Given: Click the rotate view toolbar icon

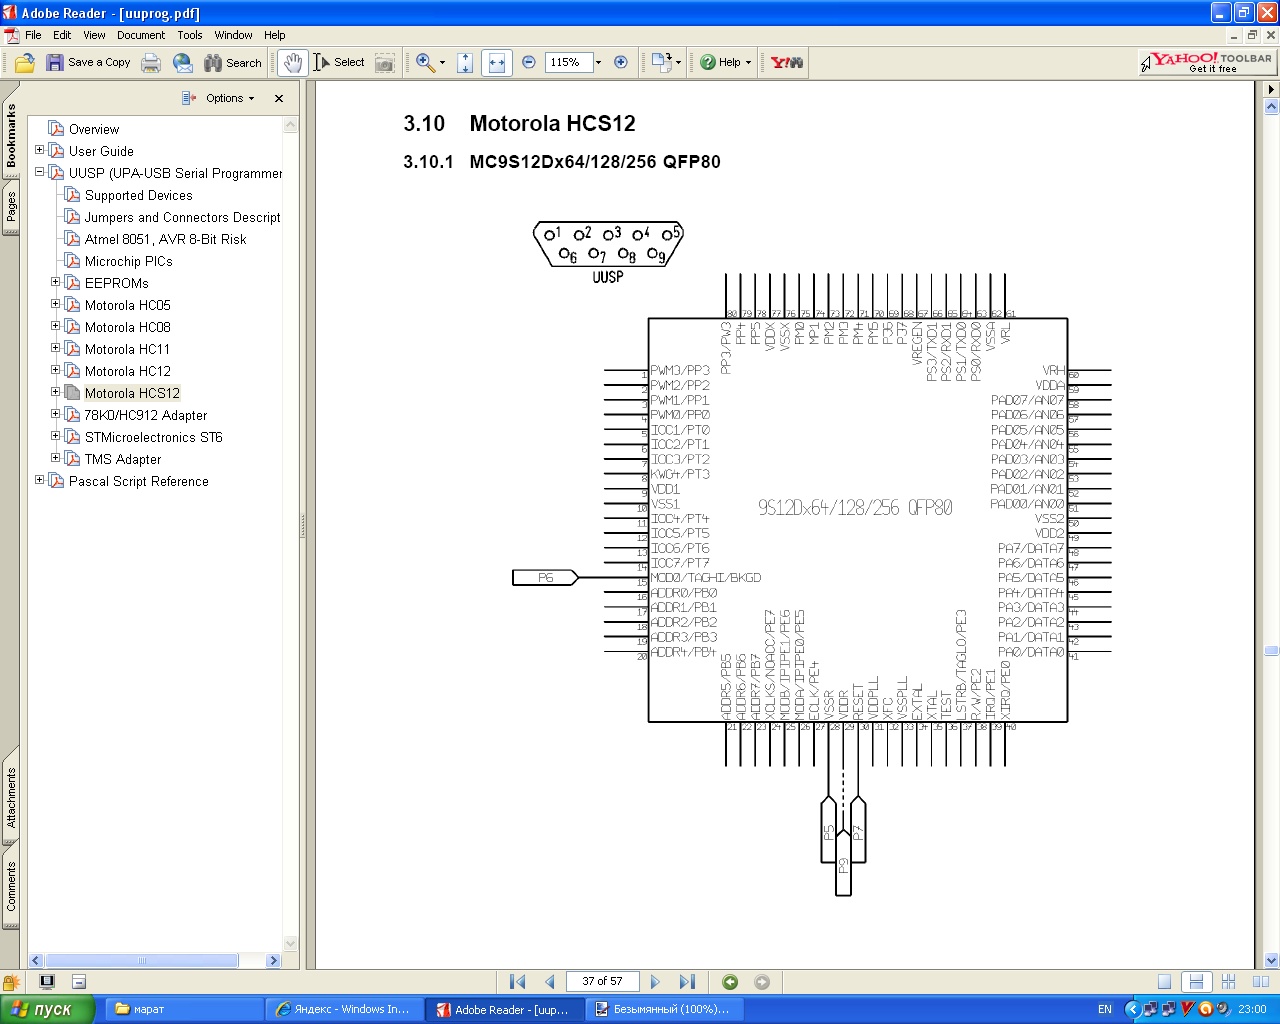Looking at the screenshot, I should pyautogui.click(x=661, y=63).
